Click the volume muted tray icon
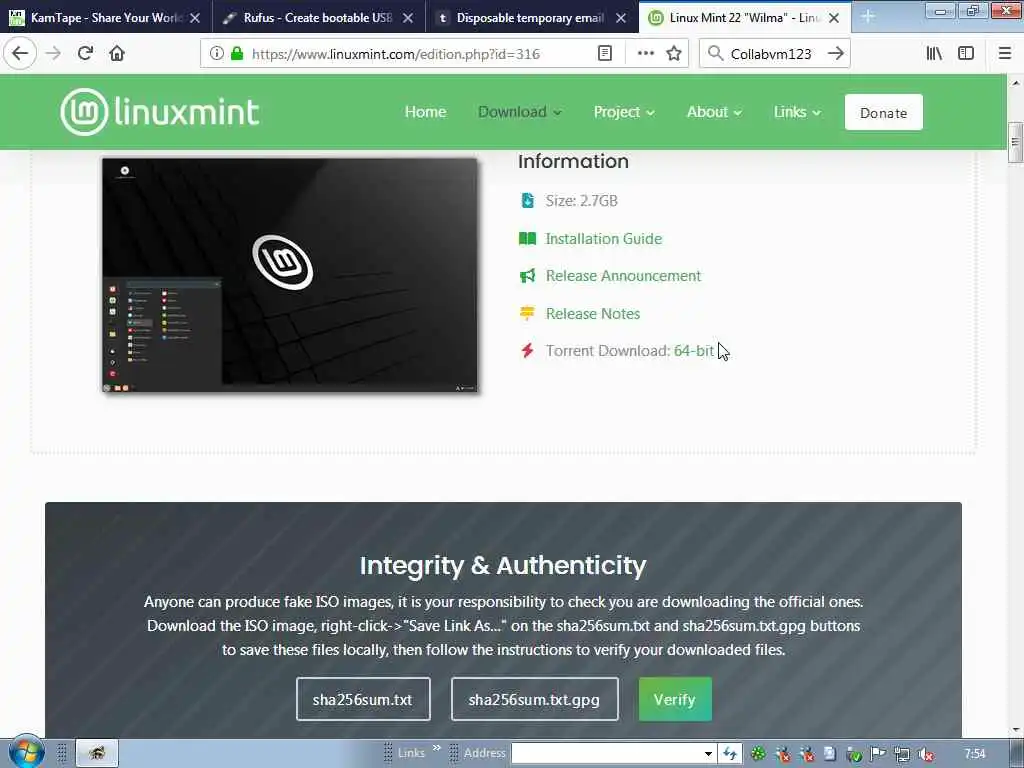The height and width of the screenshot is (768, 1024). pos(926,754)
